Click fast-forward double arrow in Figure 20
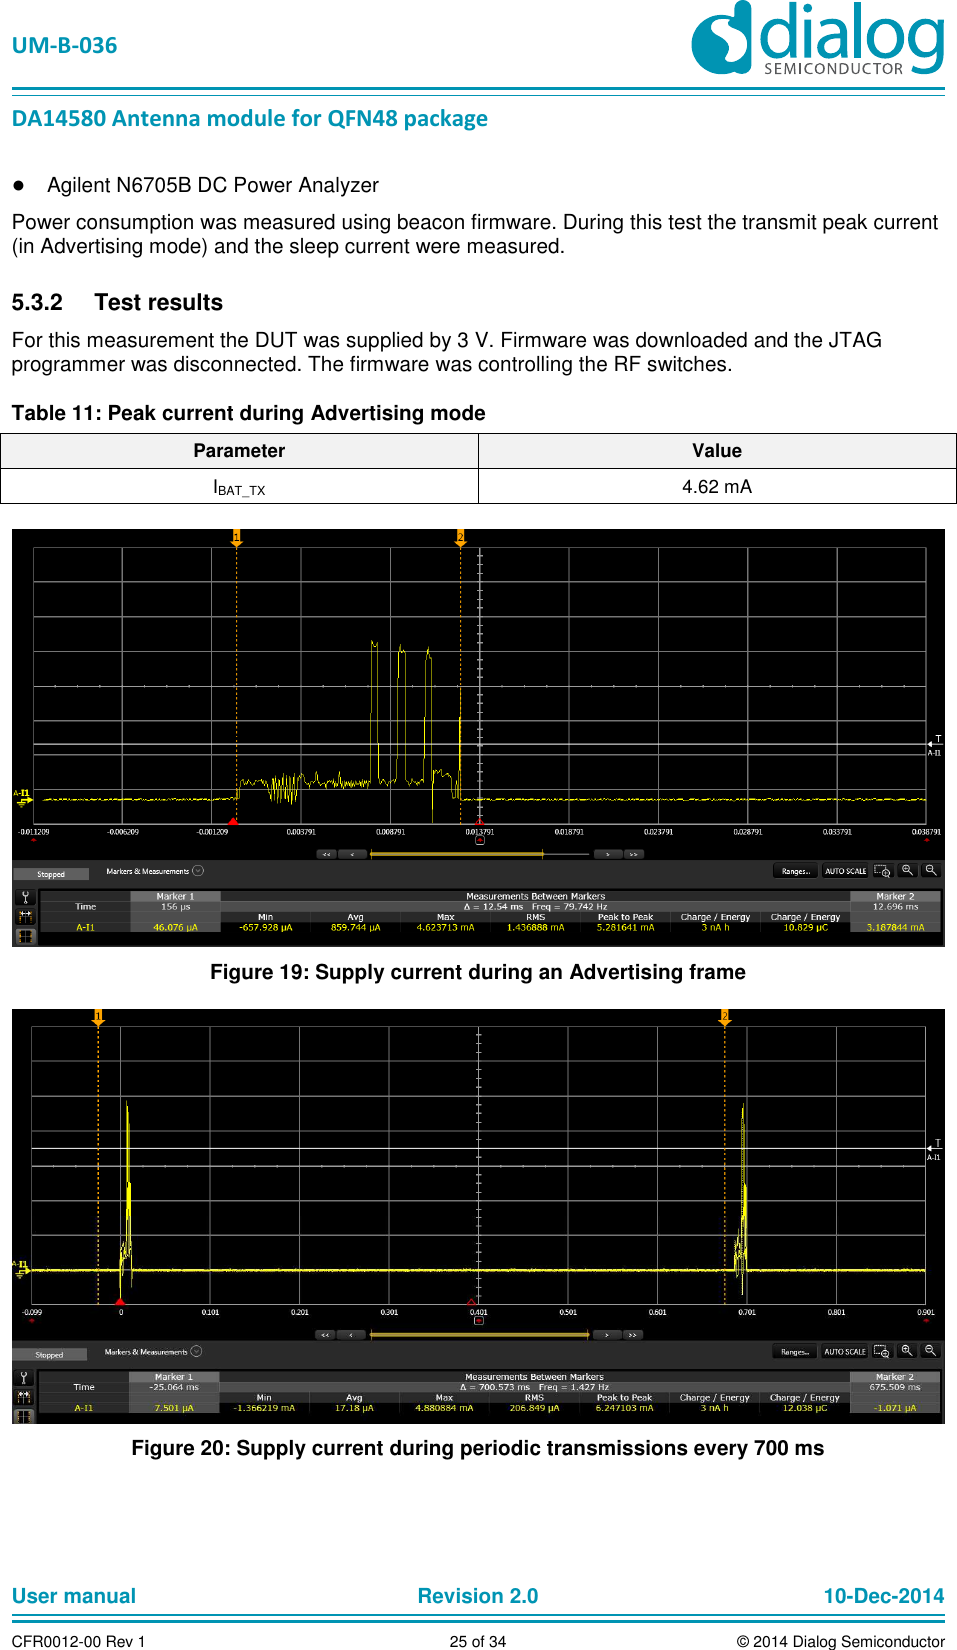The width and height of the screenshot is (957, 1650). click(633, 1335)
